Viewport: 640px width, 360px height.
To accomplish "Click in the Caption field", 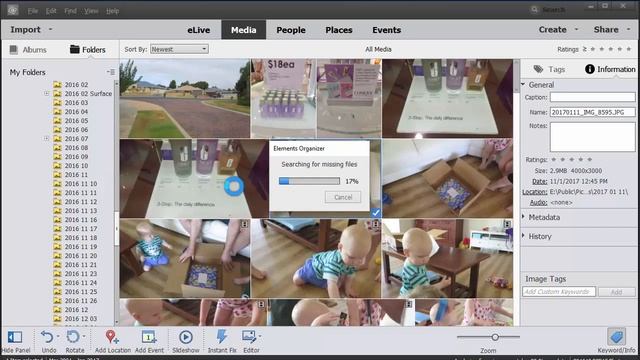I will (x=592, y=97).
